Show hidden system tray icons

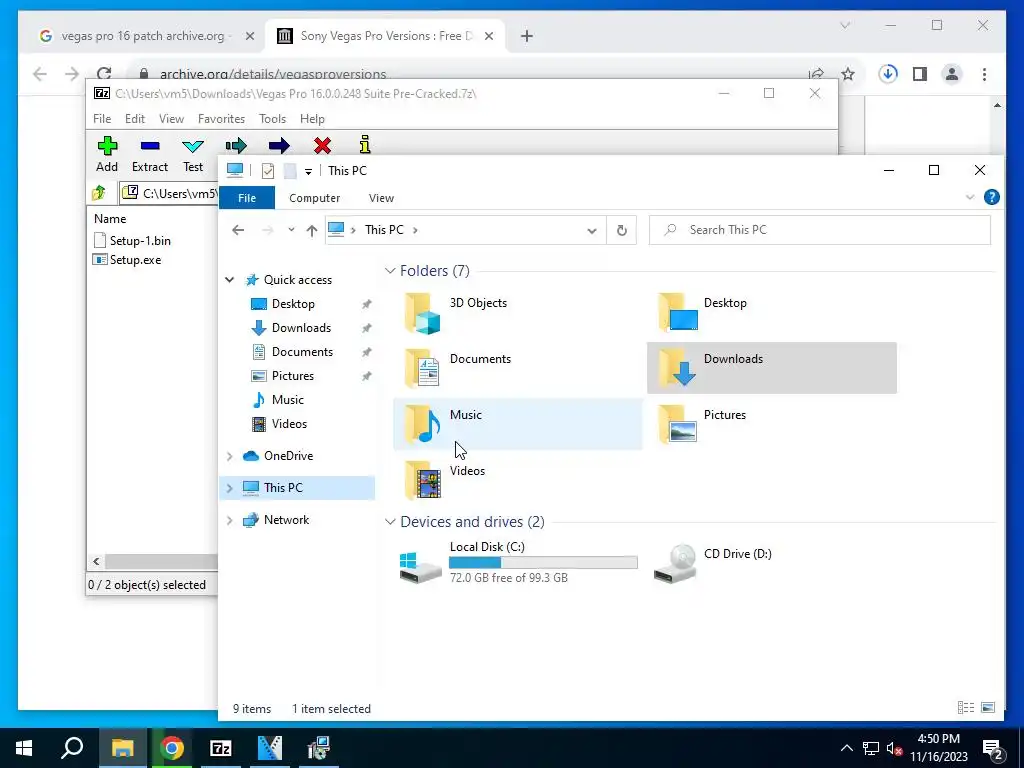point(846,748)
